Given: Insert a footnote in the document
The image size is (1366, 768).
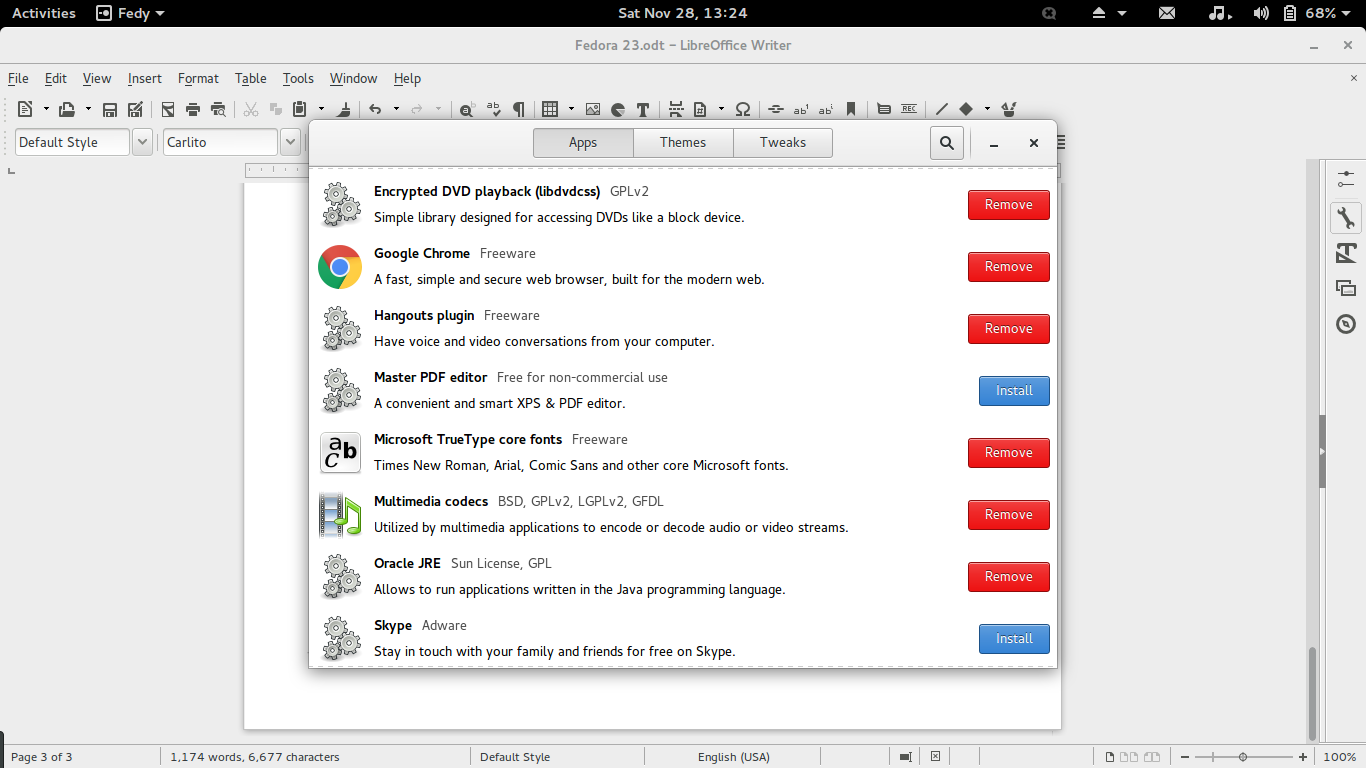Looking at the screenshot, I should click(801, 109).
